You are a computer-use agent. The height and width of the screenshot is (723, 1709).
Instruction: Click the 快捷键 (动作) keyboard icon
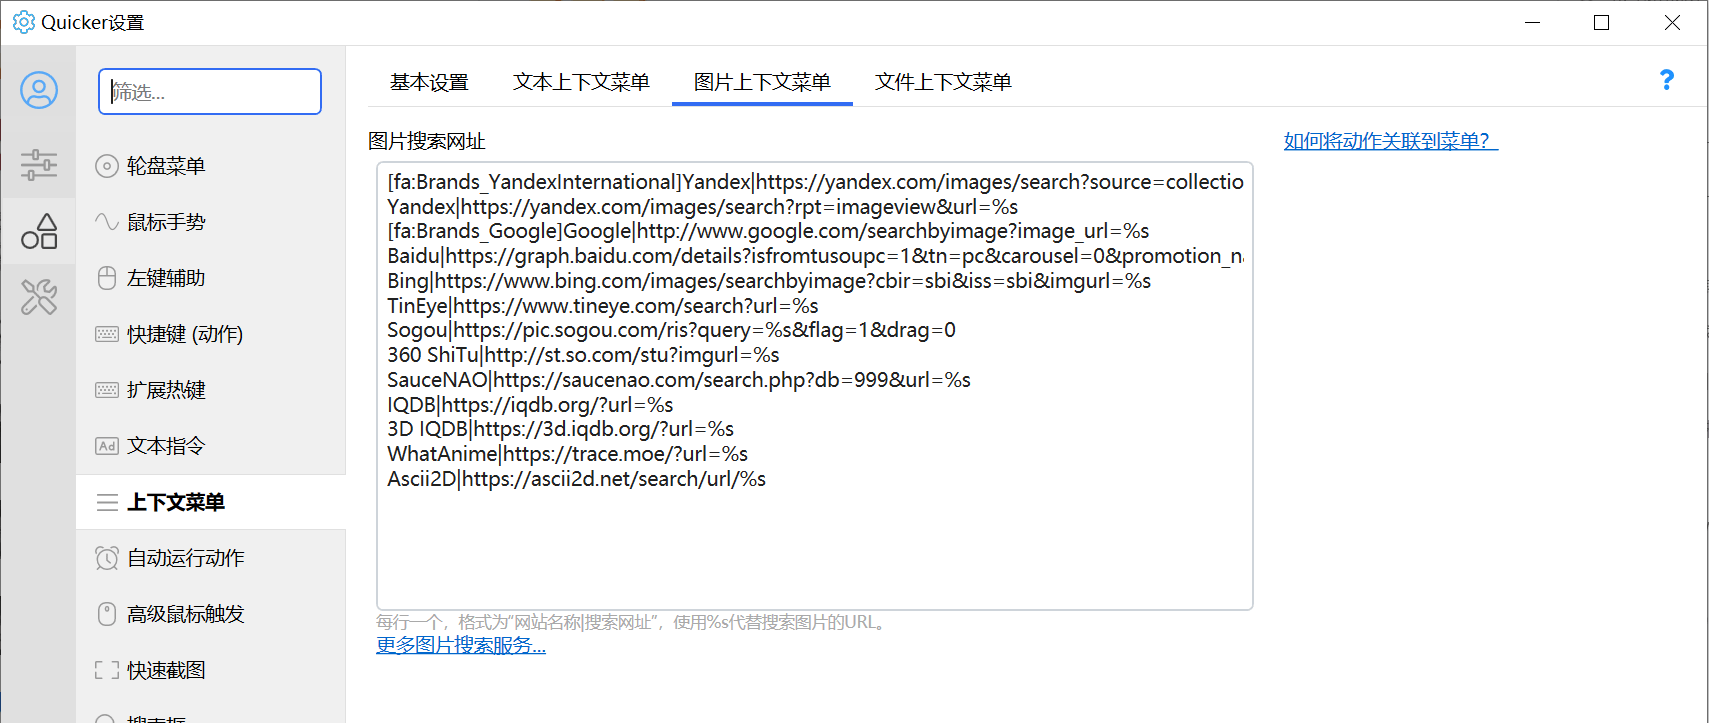pos(107,334)
